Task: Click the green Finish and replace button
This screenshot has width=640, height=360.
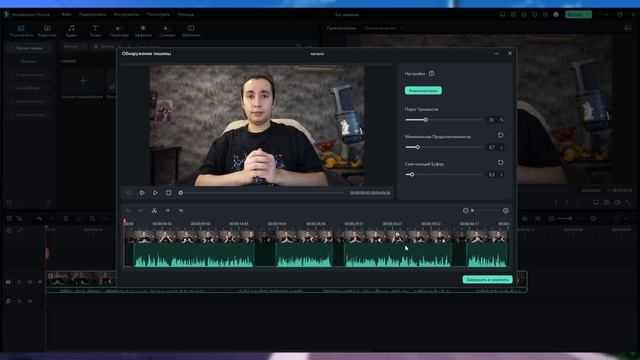Action: click(x=487, y=280)
